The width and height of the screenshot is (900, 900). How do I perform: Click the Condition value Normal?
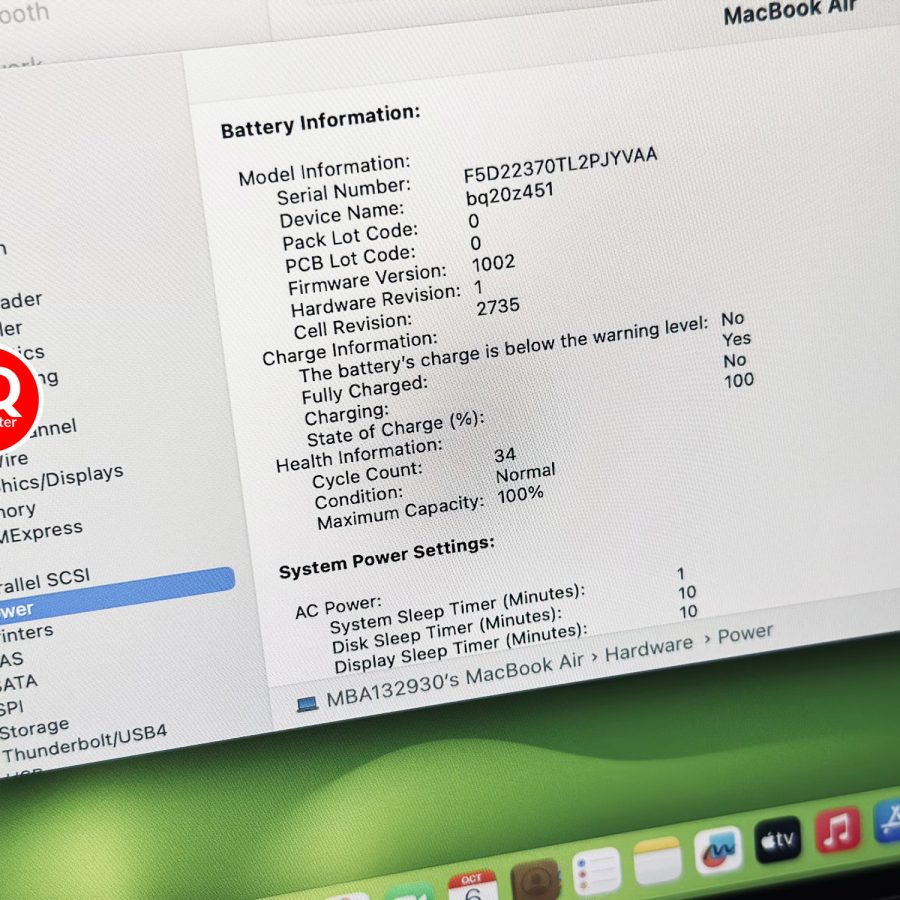526,474
